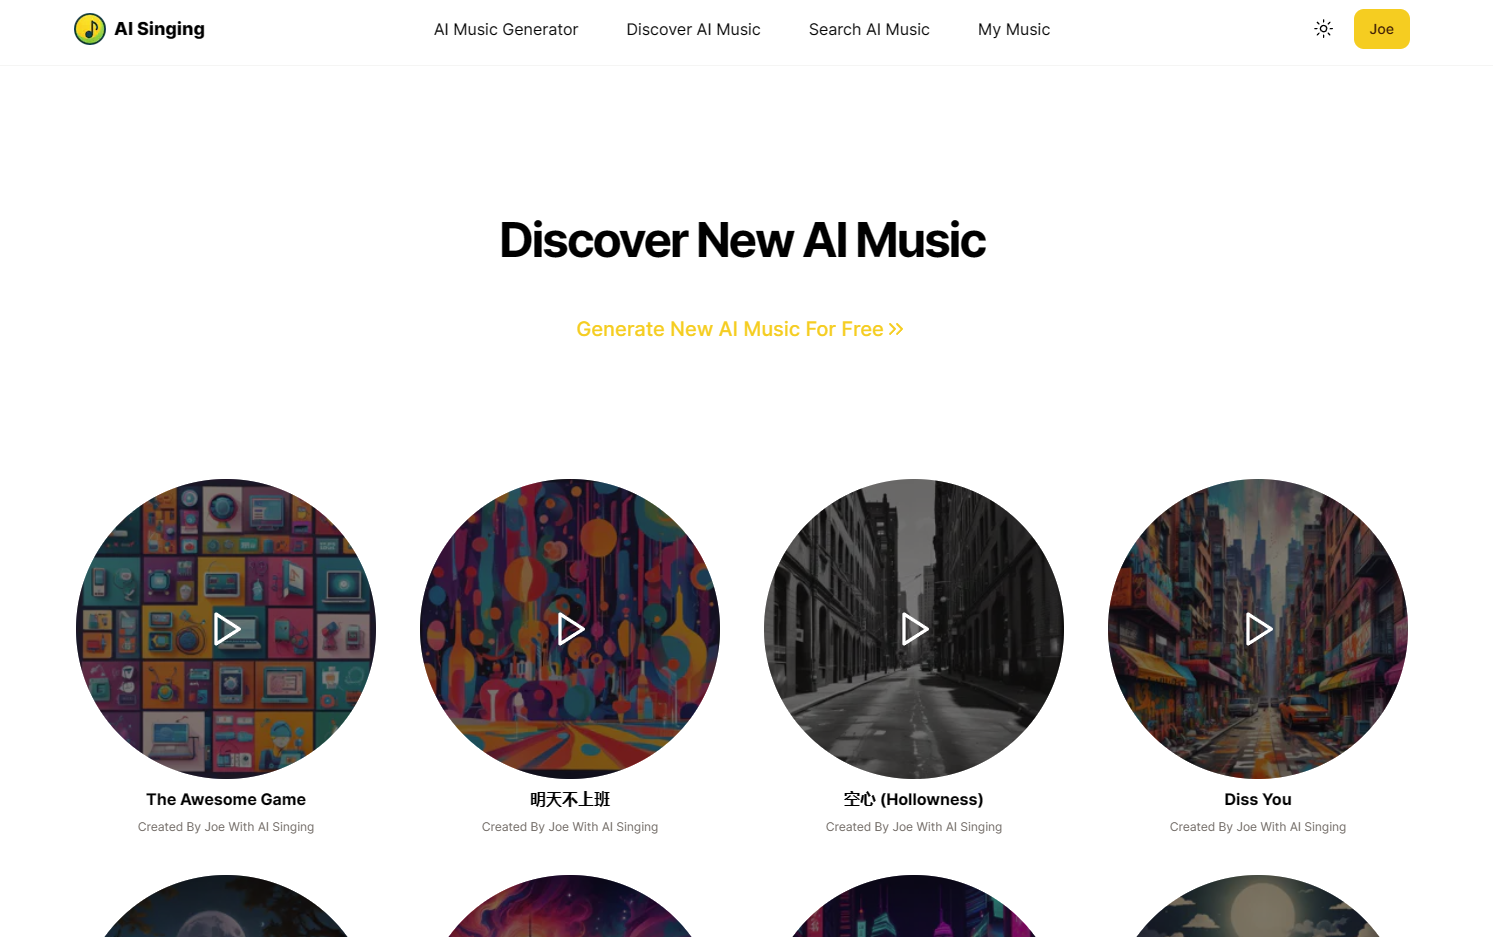Open My Music in the top navigation
Screen dimensions: 1493x937
coord(1014,30)
